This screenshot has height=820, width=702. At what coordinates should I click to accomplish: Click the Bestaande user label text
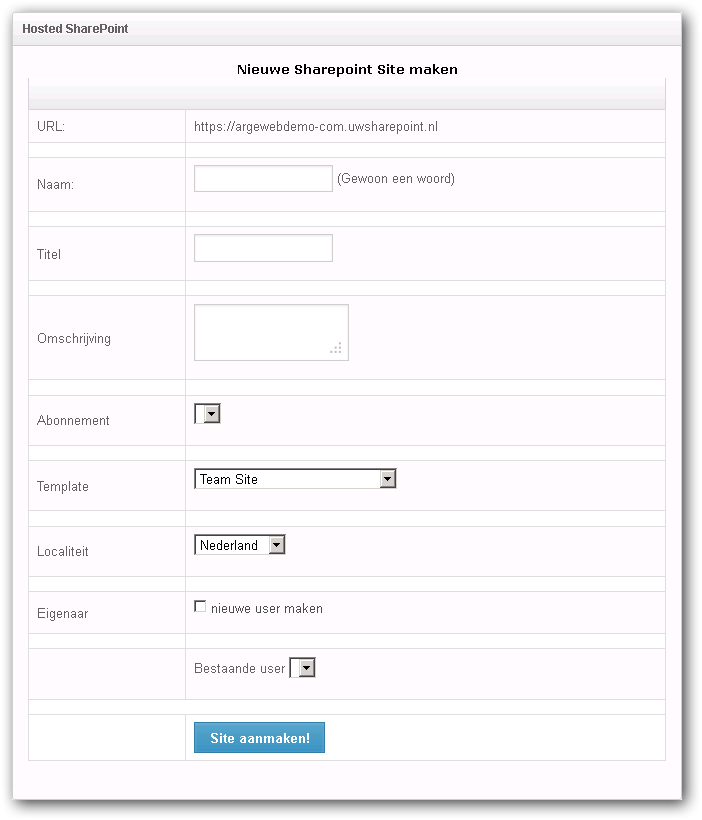click(x=240, y=668)
